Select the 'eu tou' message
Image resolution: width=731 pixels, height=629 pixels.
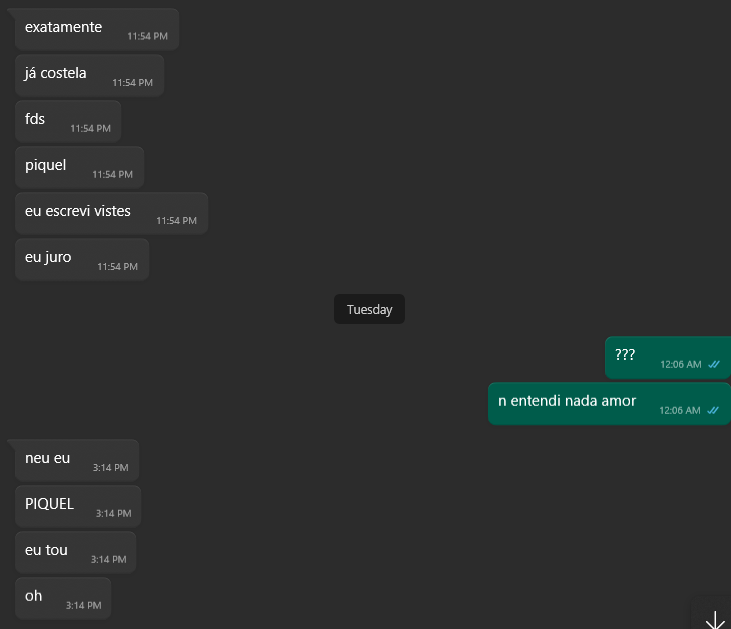point(76,552)
